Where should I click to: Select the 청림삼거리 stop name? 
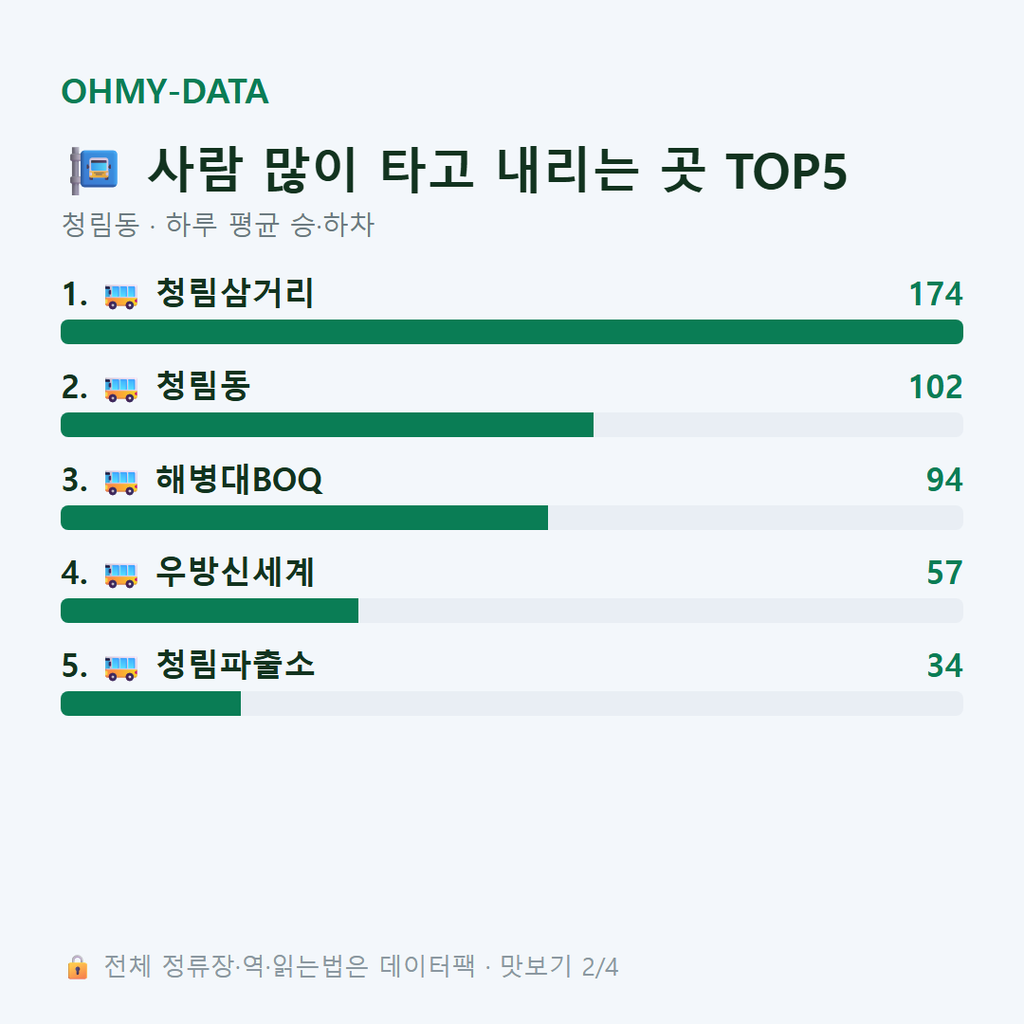pos(235,293)
